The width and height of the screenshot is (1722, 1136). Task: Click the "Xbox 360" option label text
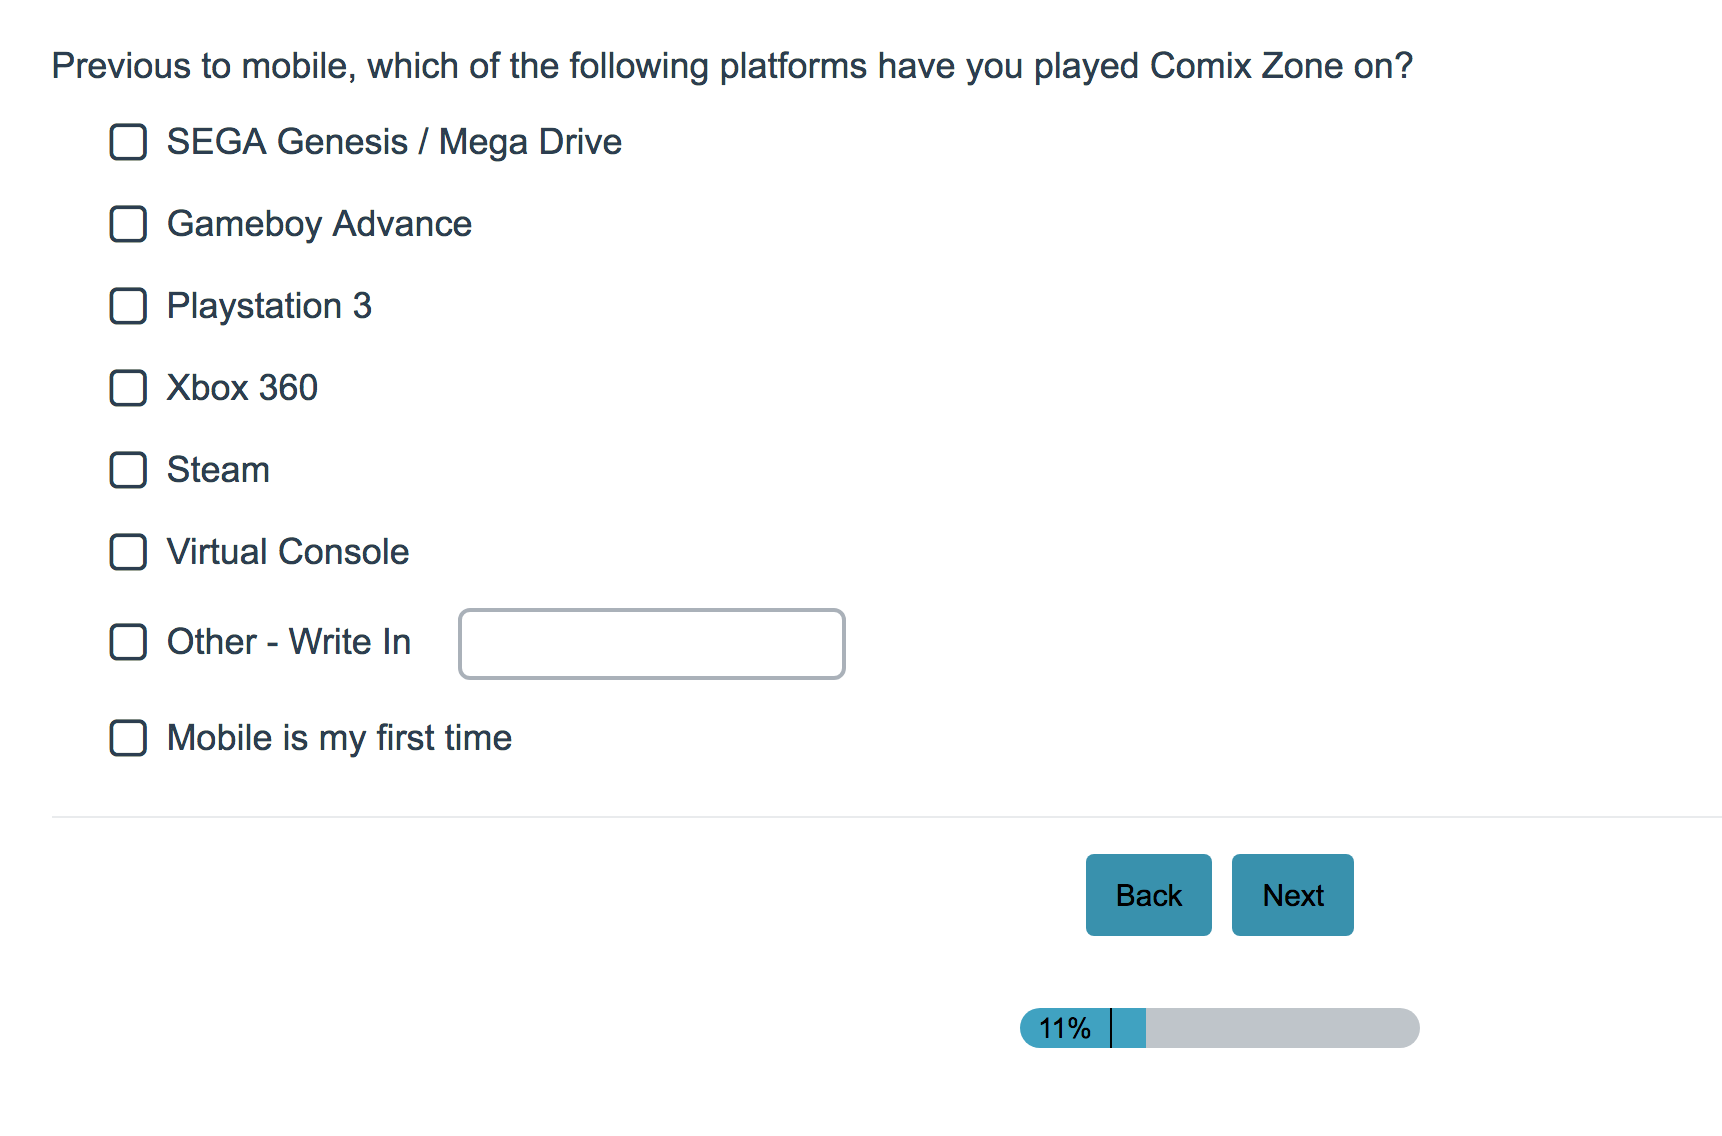click(242, 388)
